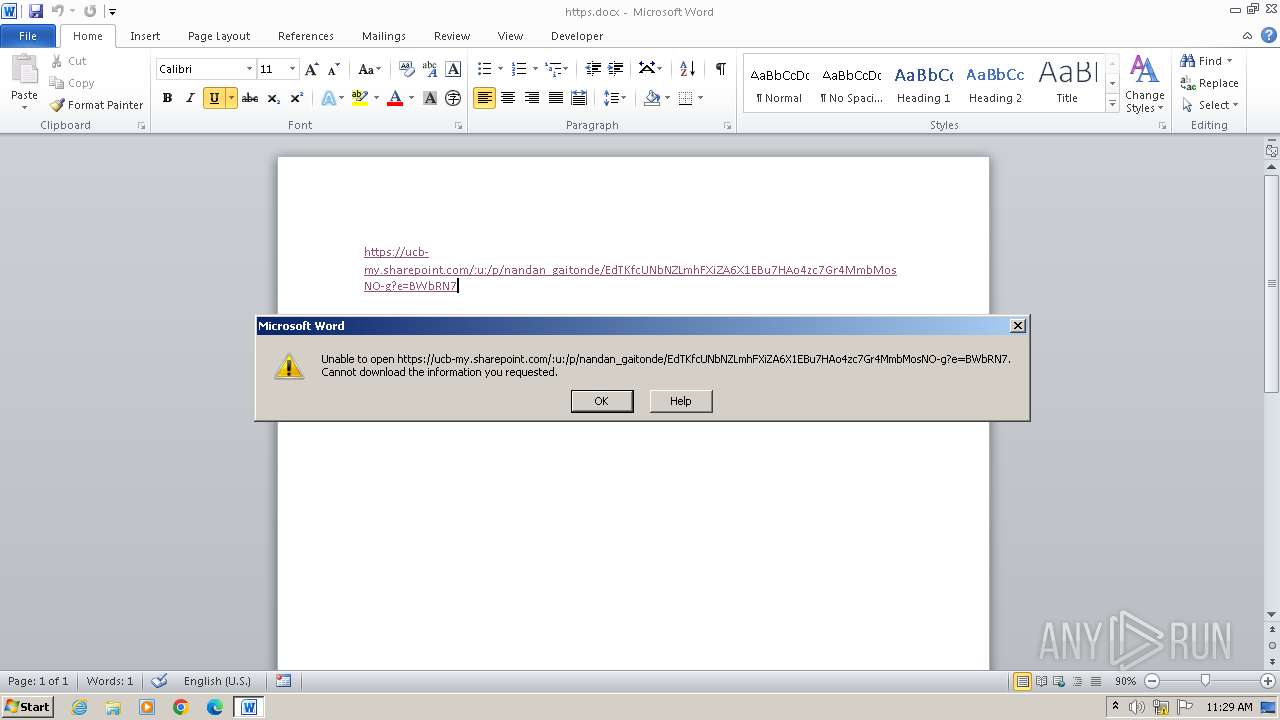1280x720 pixels.
Task: Click the 90% zoom level indicator
Action: (x=1125, y=681)
